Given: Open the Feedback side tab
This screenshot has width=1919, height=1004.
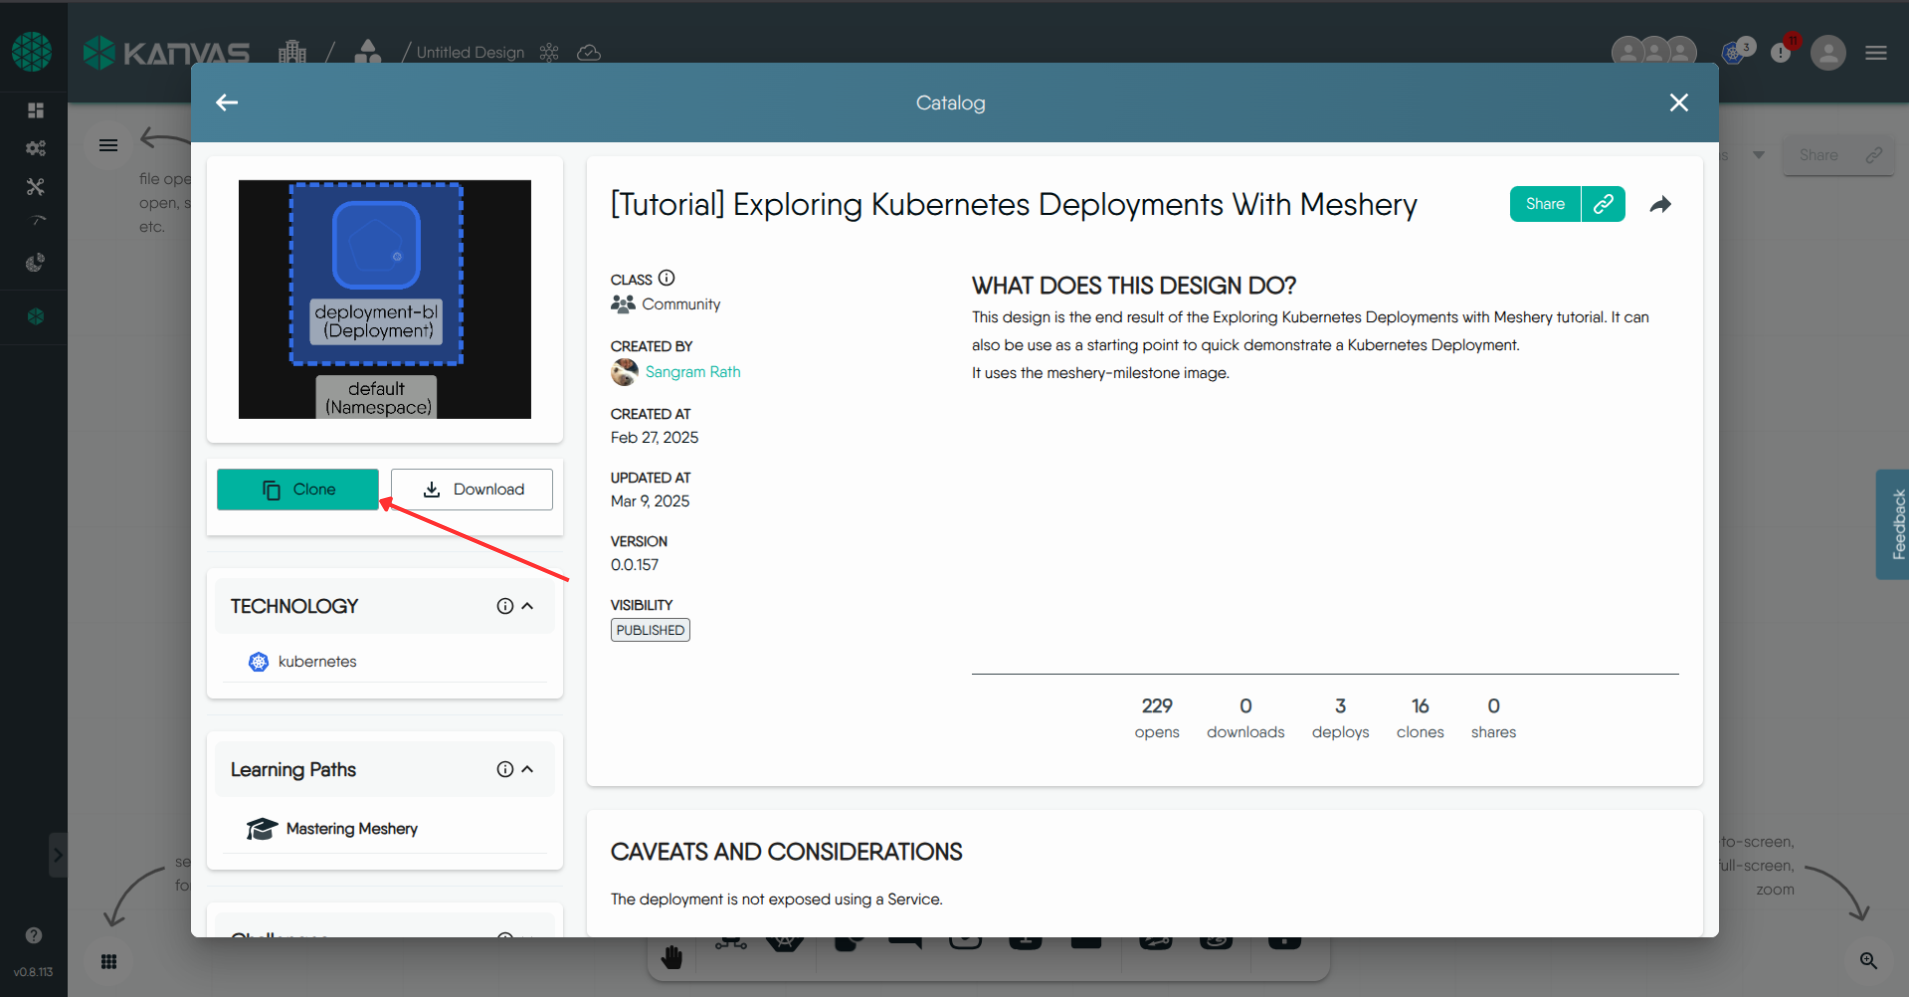Looking at the screenshot, I should coord(1897,524).
